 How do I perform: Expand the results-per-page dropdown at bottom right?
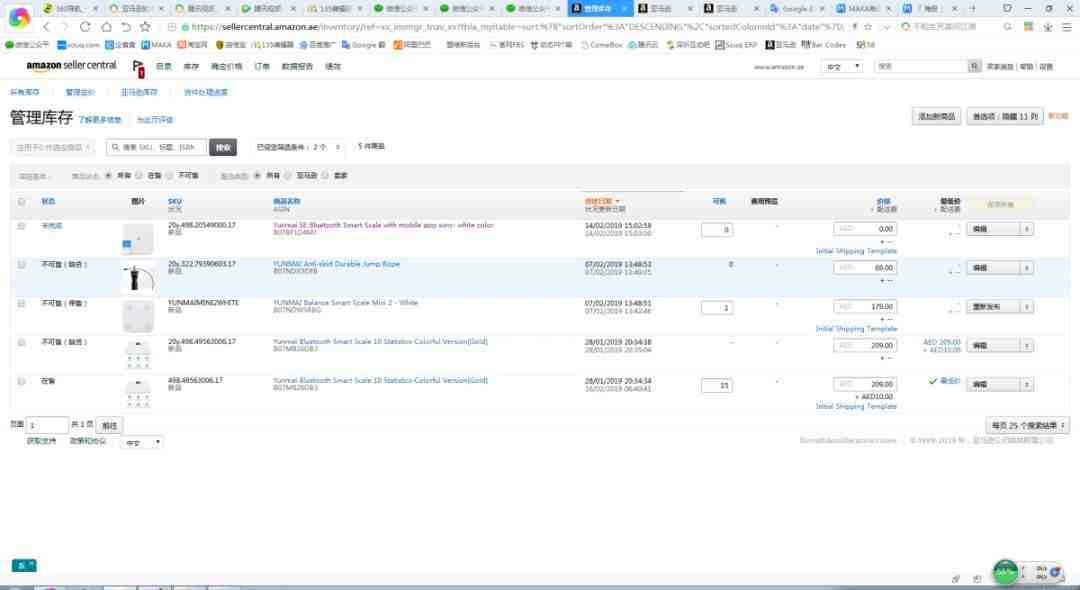[1027, 425]
